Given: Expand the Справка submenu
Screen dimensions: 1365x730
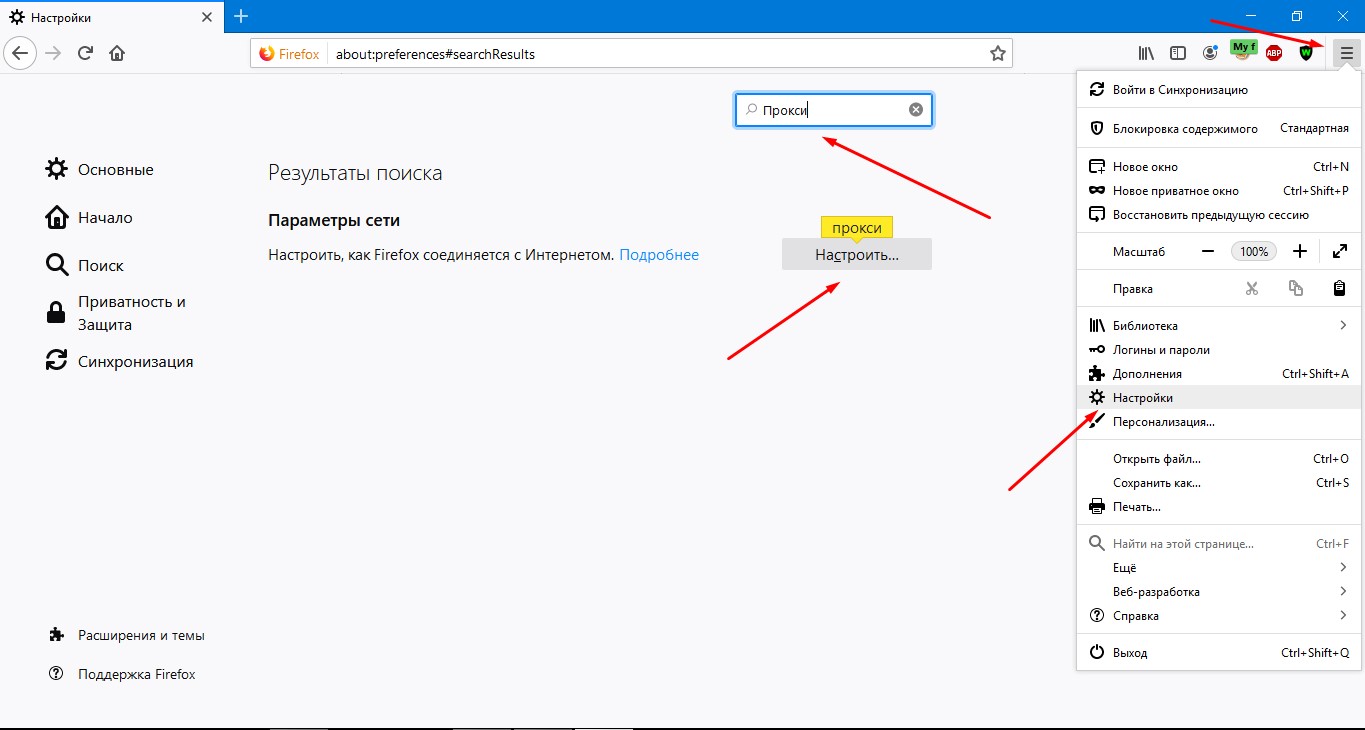Looking at the screenshot, I should 1219,616.
